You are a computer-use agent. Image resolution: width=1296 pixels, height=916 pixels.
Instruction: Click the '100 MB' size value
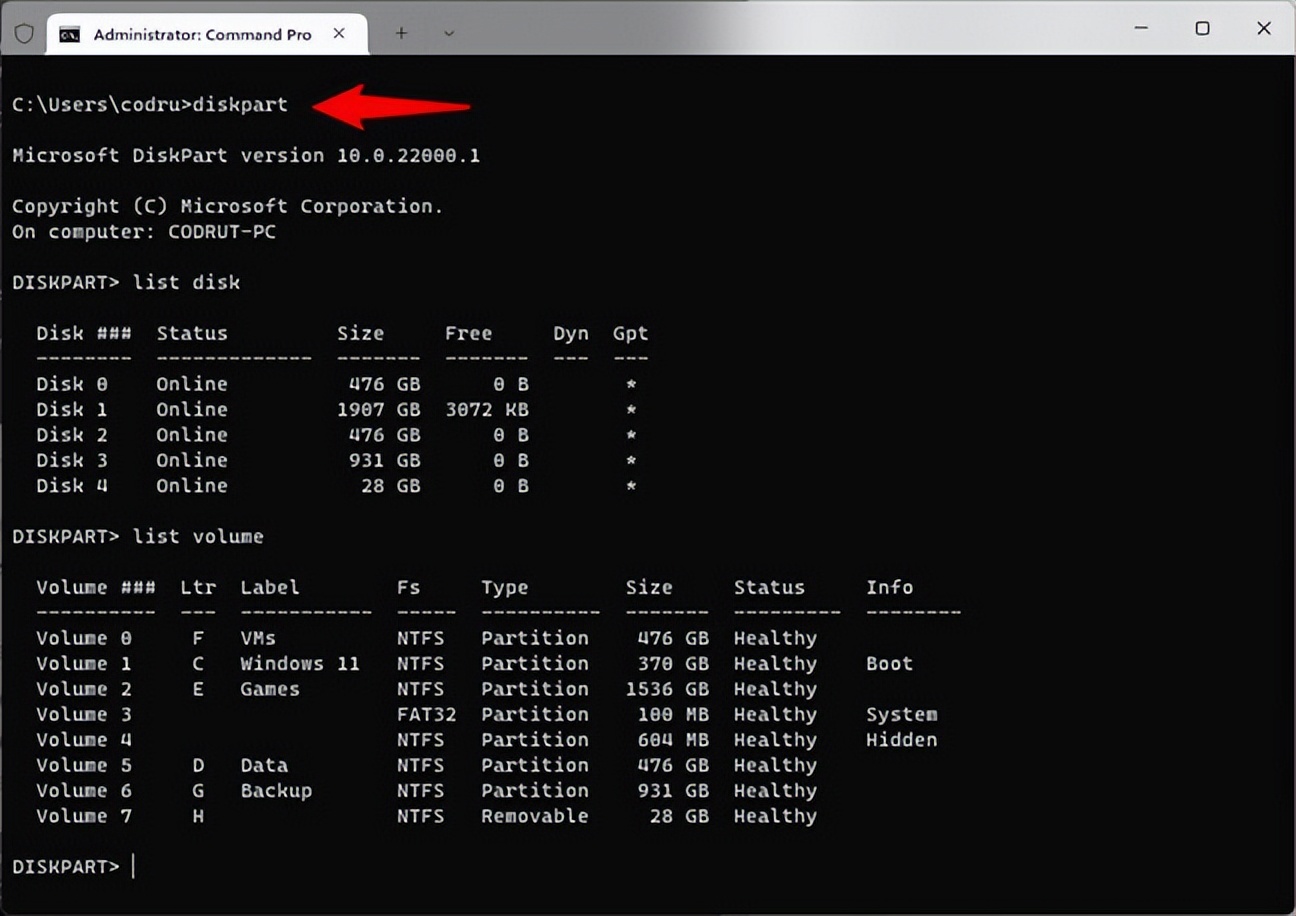pos(673,715)
